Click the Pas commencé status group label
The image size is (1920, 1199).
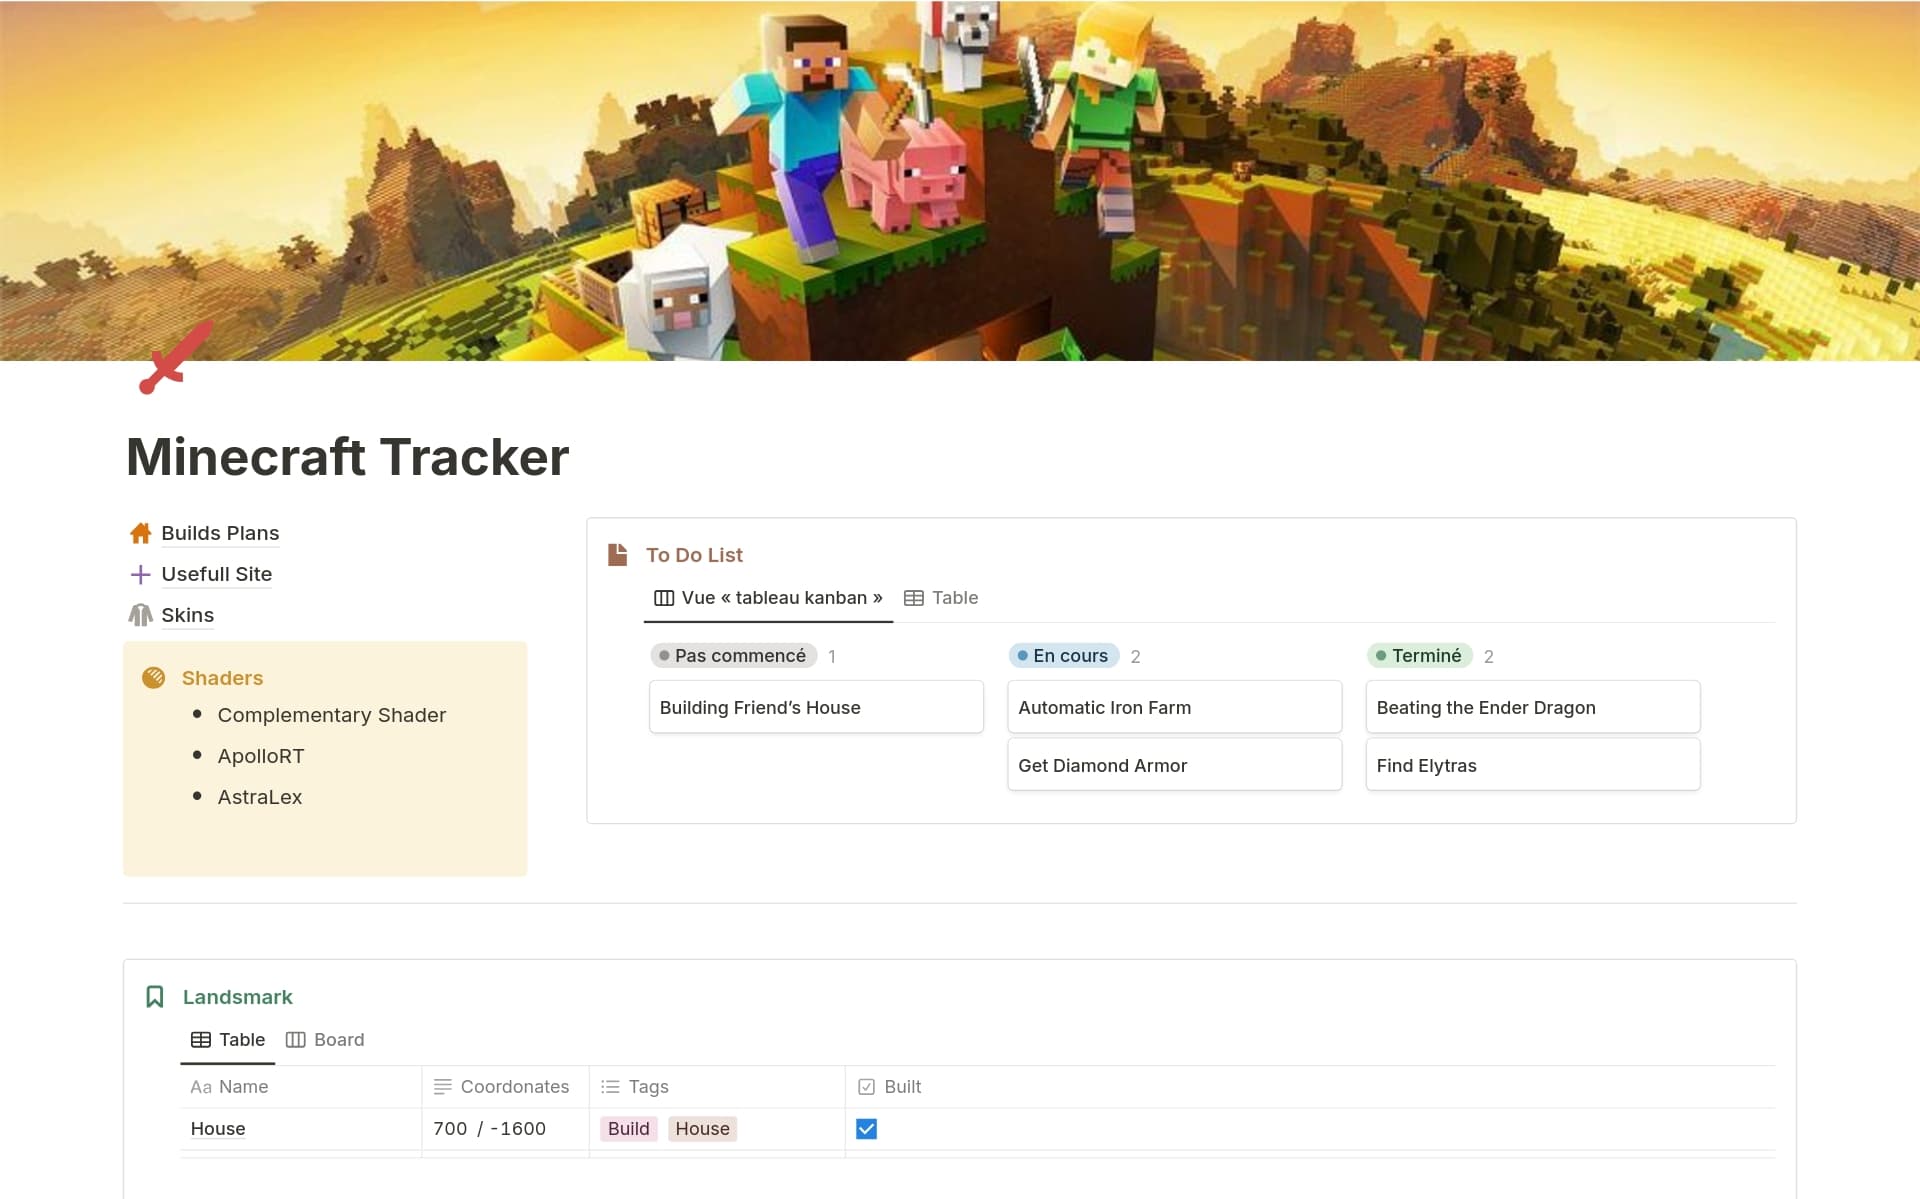click(733, 656)
